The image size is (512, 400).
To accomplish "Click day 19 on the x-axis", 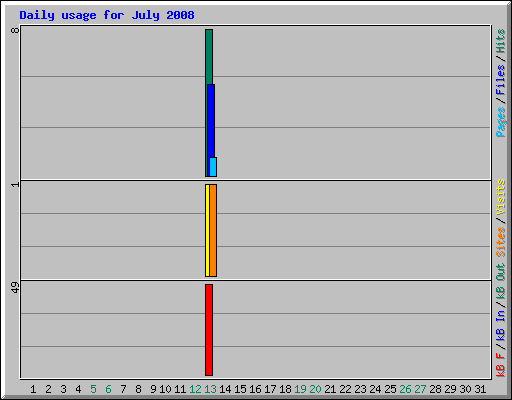I will pyautogui.click(x=300, y=389).
